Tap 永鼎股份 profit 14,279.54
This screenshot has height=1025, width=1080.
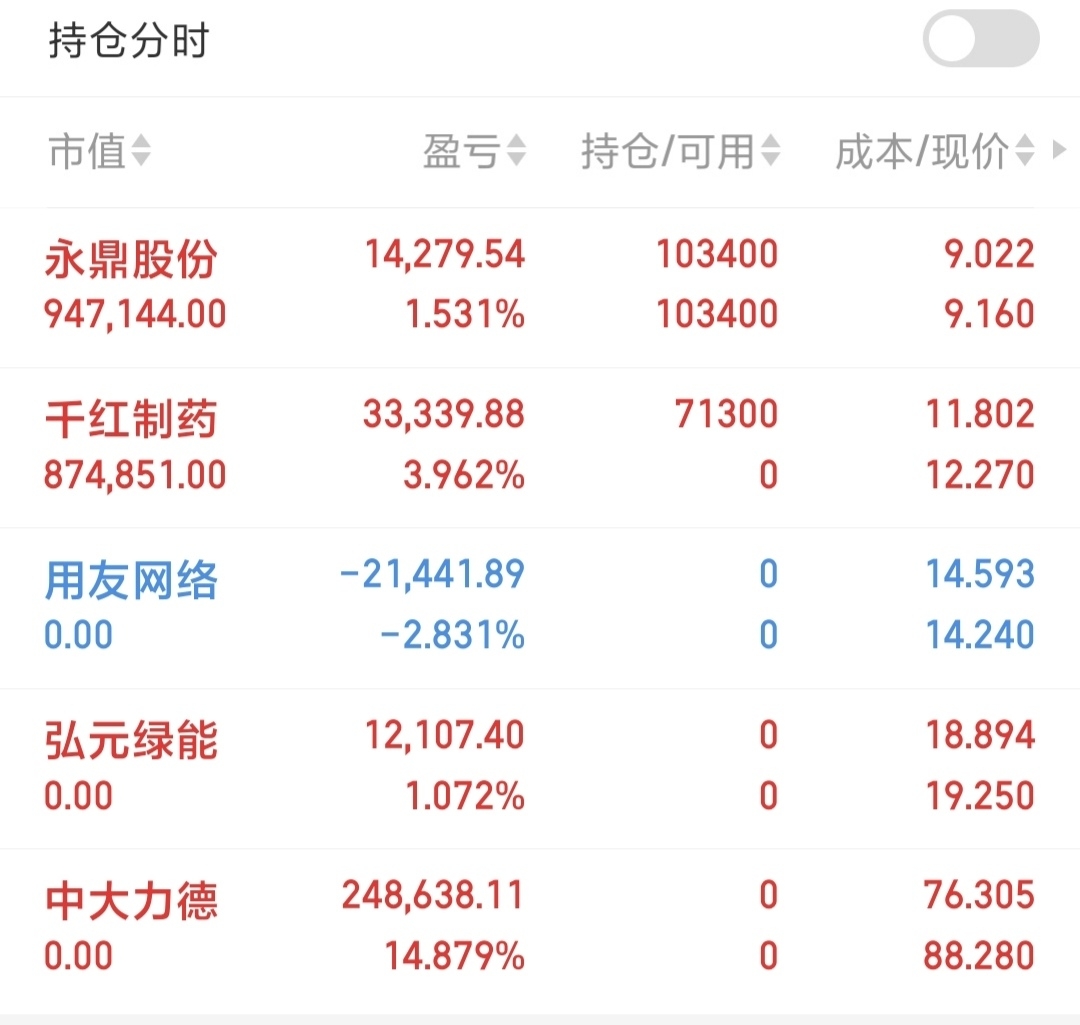point(445,254)
